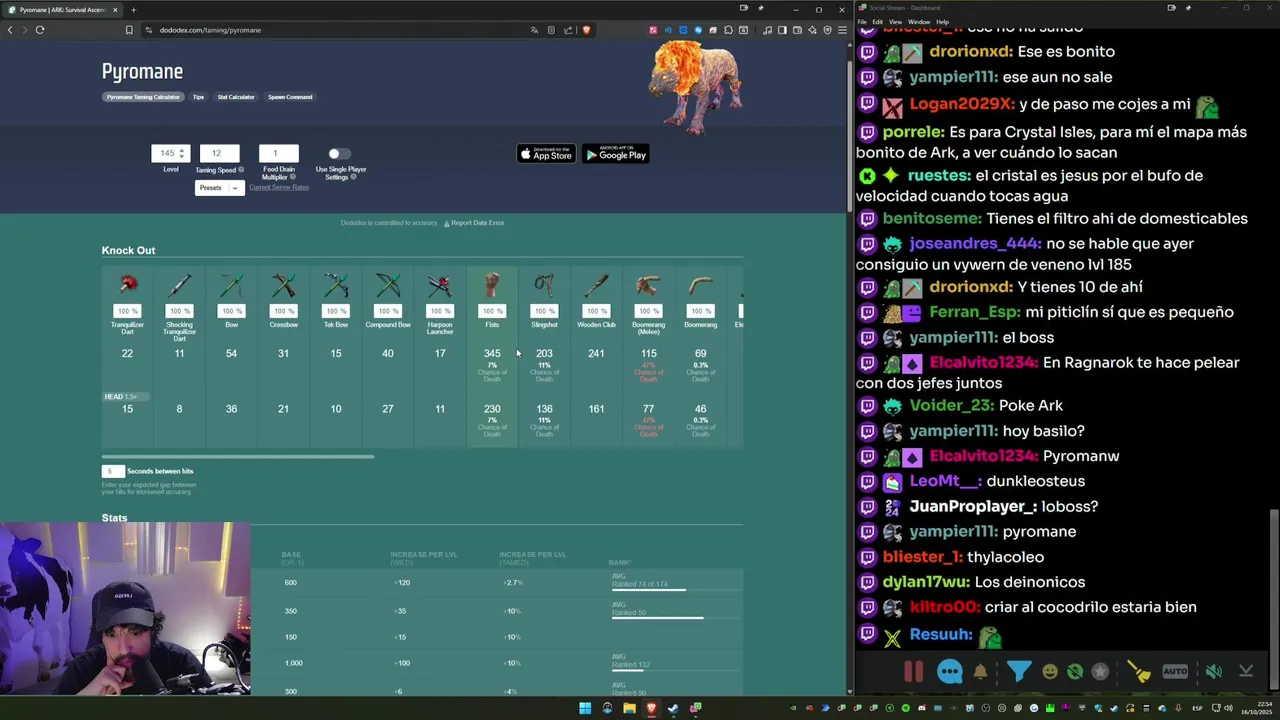Toggle Use Single Player Settings switch
1280x720 pixels.
click(x=339, y=153)
